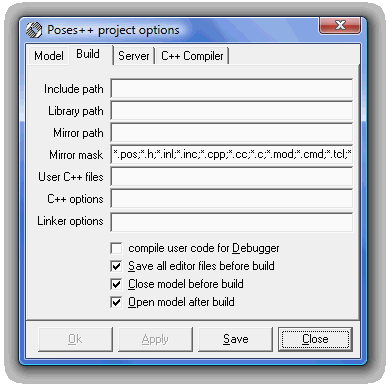The height and width of the screenshot is (388, 392).
Task: Click the Poses++ app icon in title bar
Action: click(34, 30)
